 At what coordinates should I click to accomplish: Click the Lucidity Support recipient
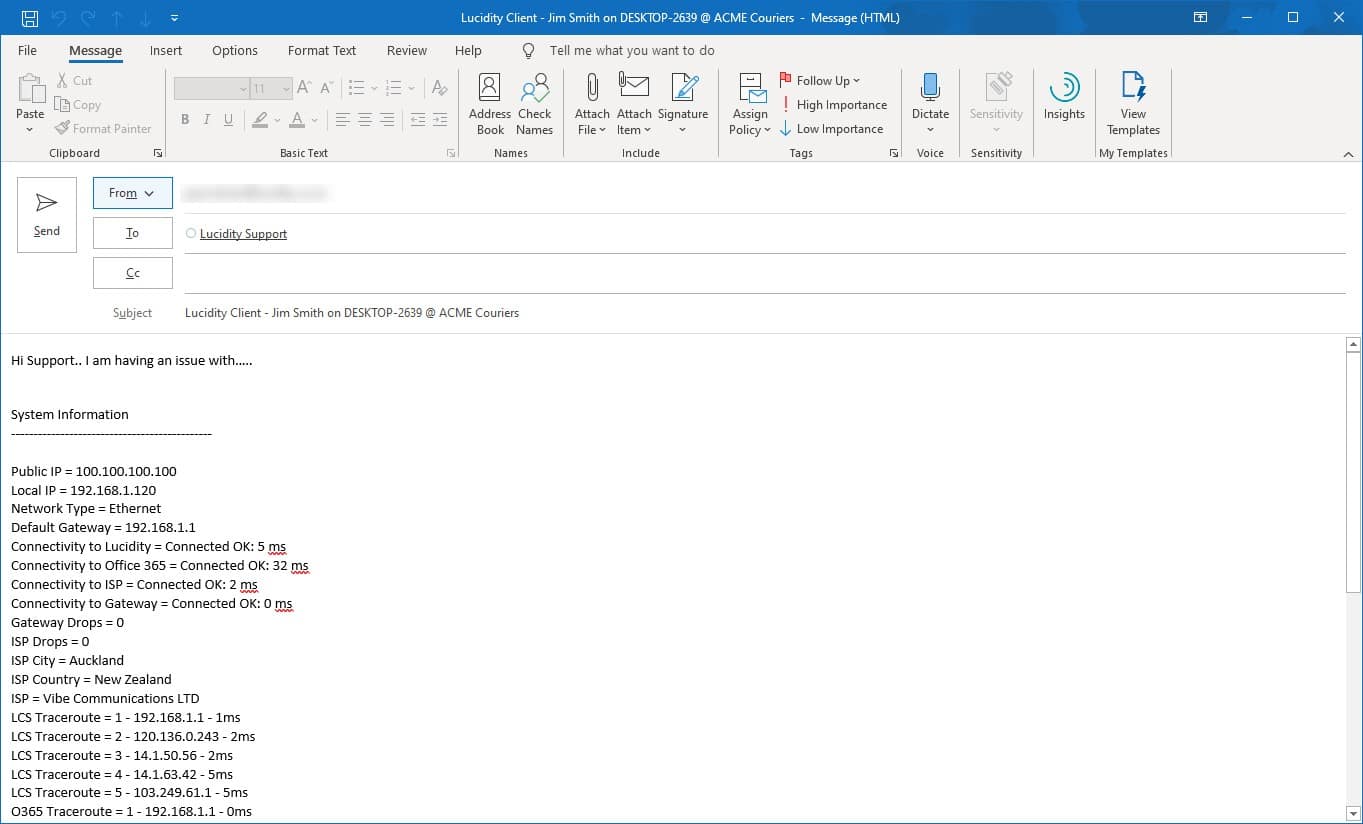pos(243,234)
